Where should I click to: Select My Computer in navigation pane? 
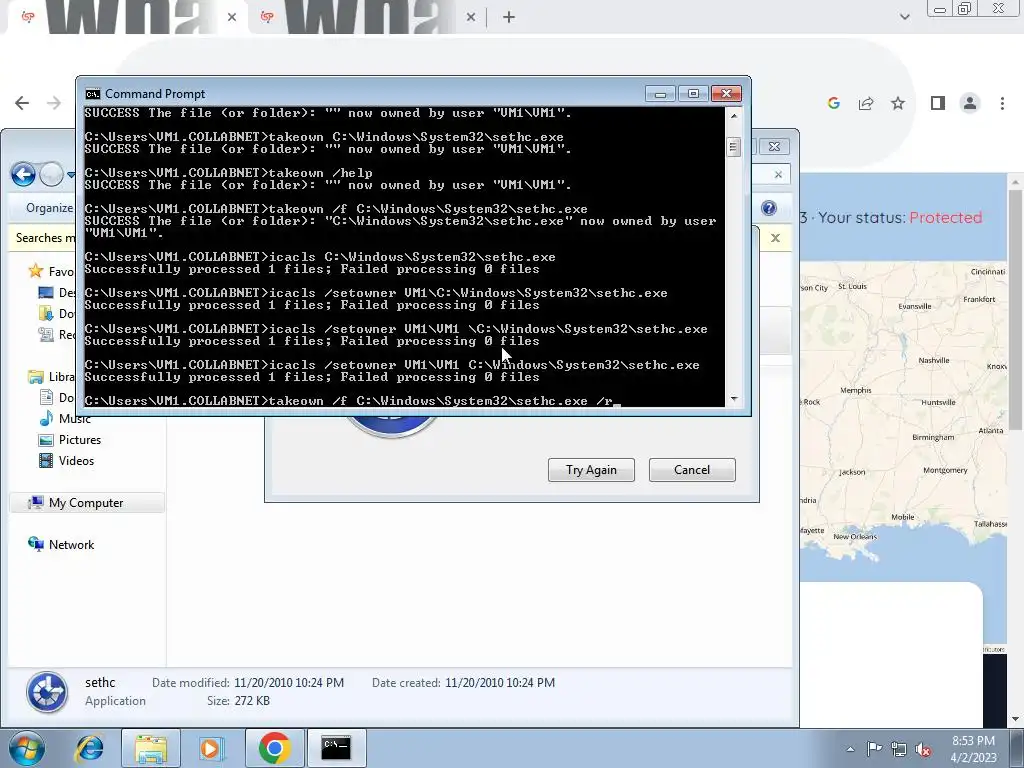pos(86,503)
